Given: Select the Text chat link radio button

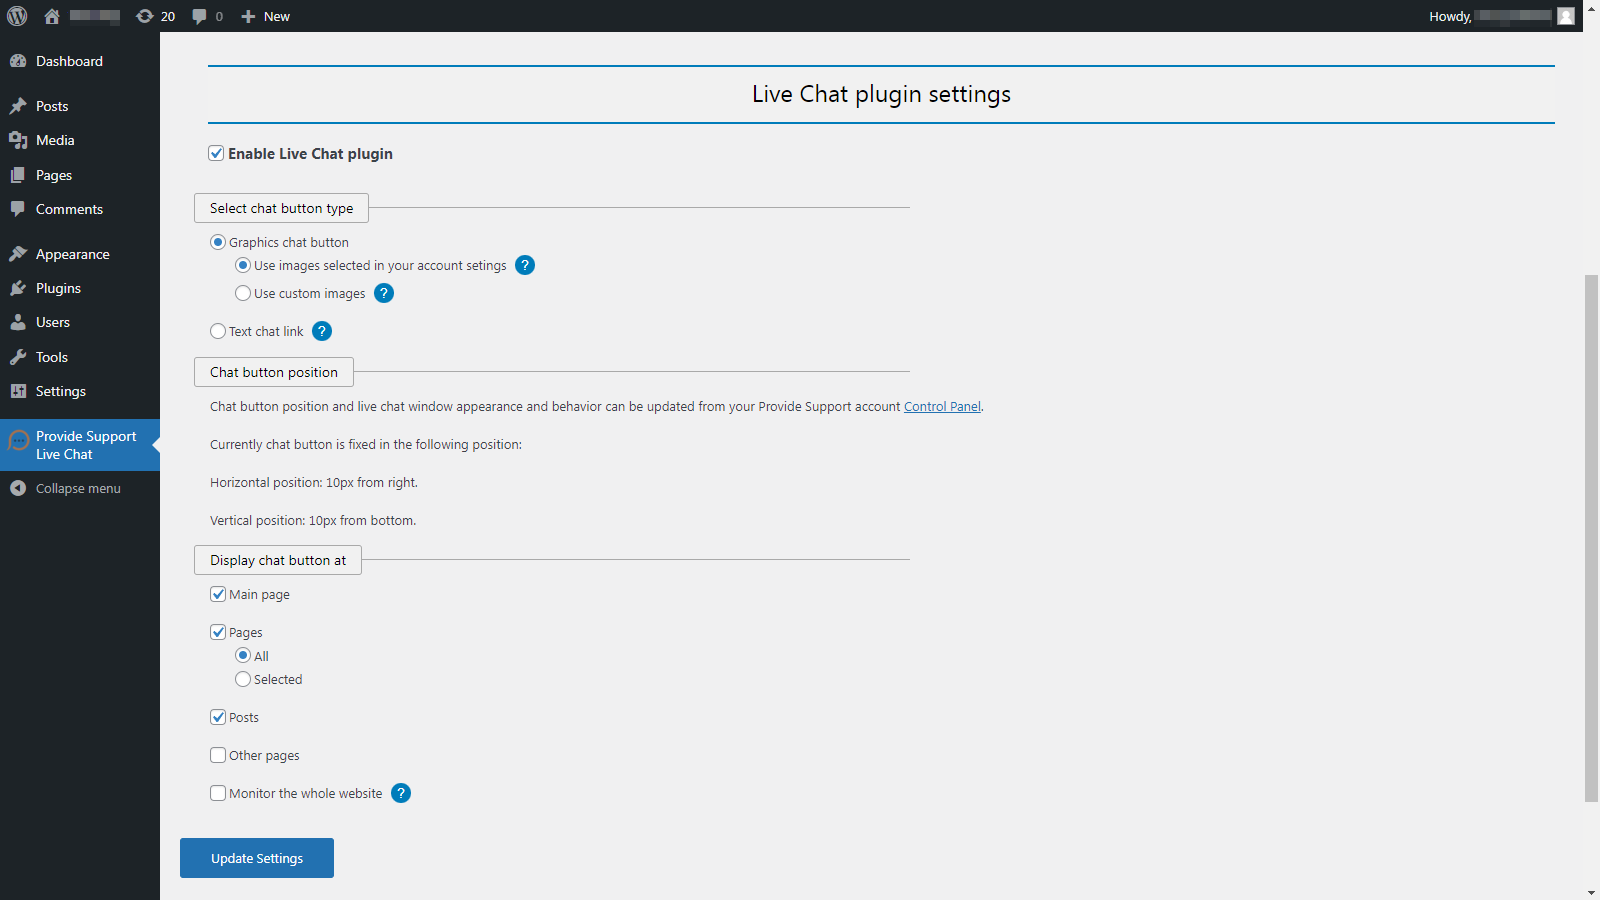Looking at the screenshot, I should coord(218,331).
